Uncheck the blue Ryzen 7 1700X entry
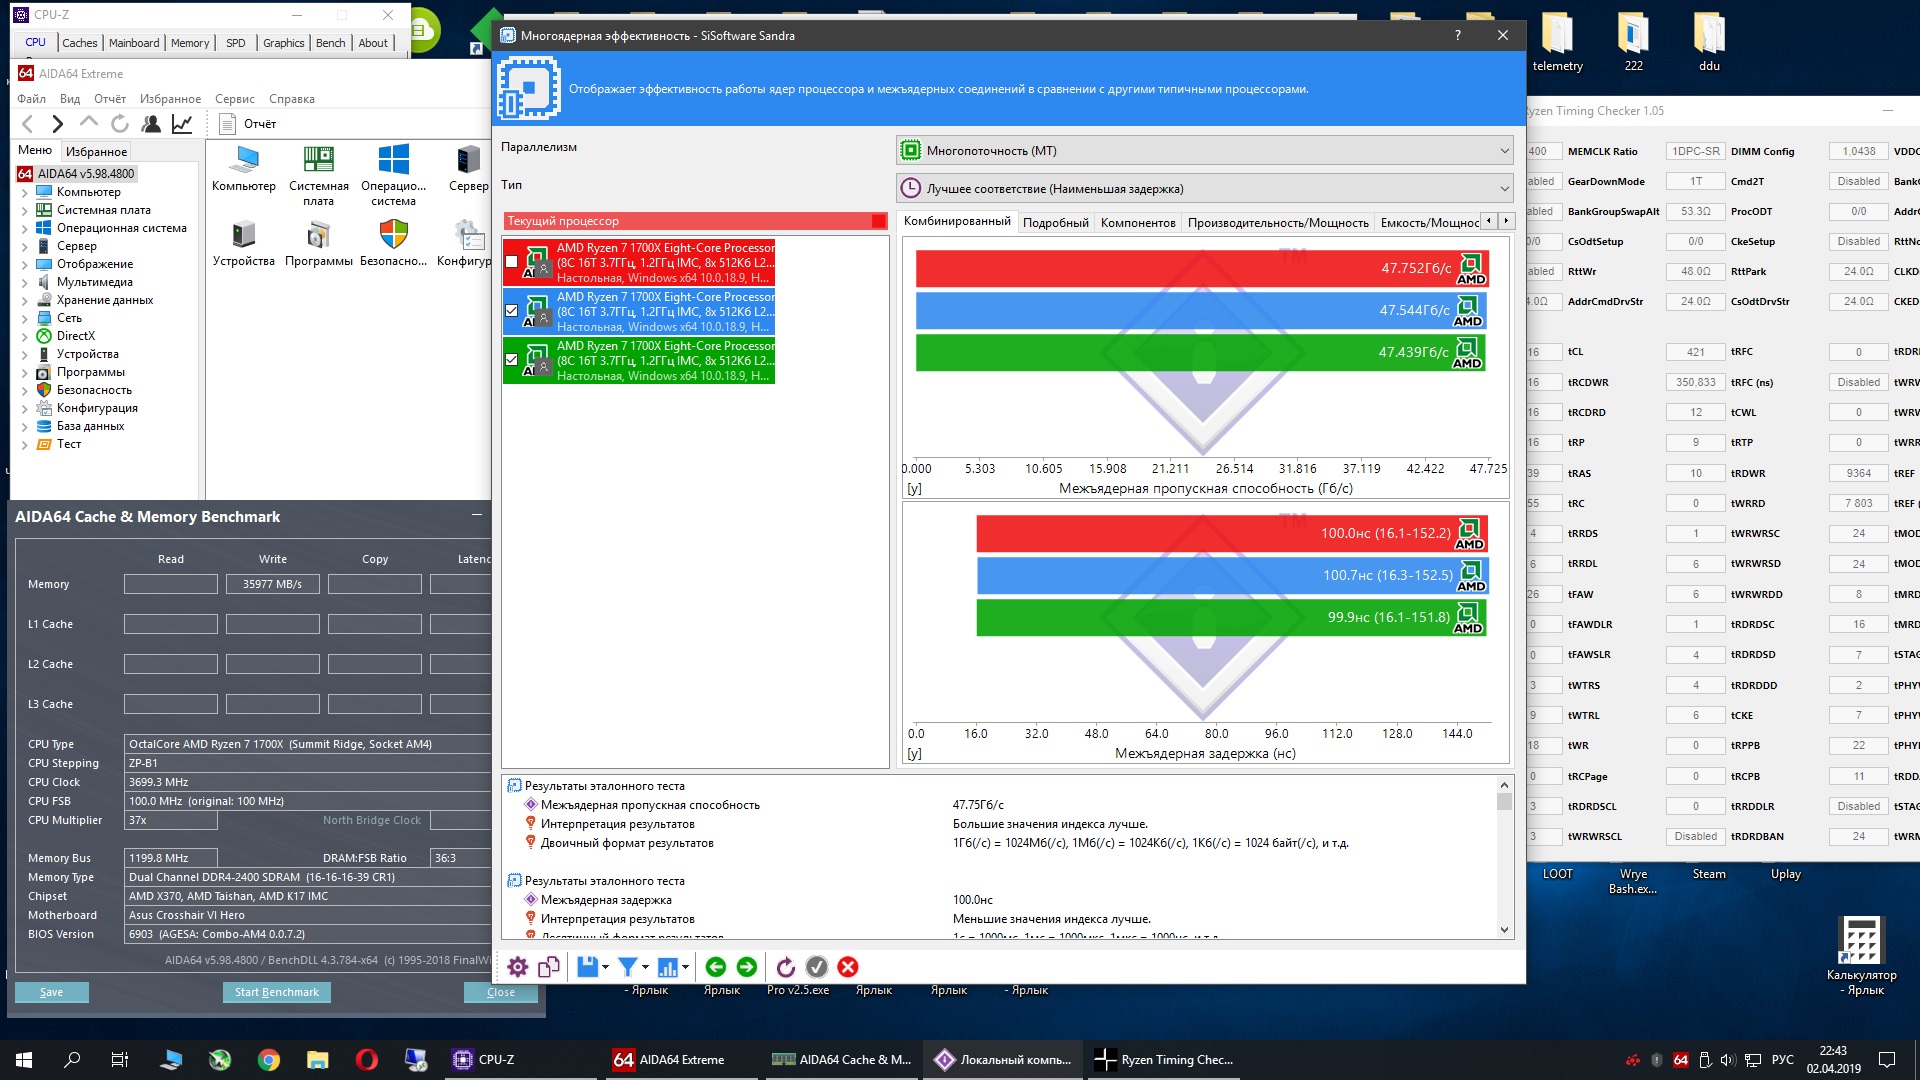Screen dimensions: 1920x1081 click(x=512, y=311)
